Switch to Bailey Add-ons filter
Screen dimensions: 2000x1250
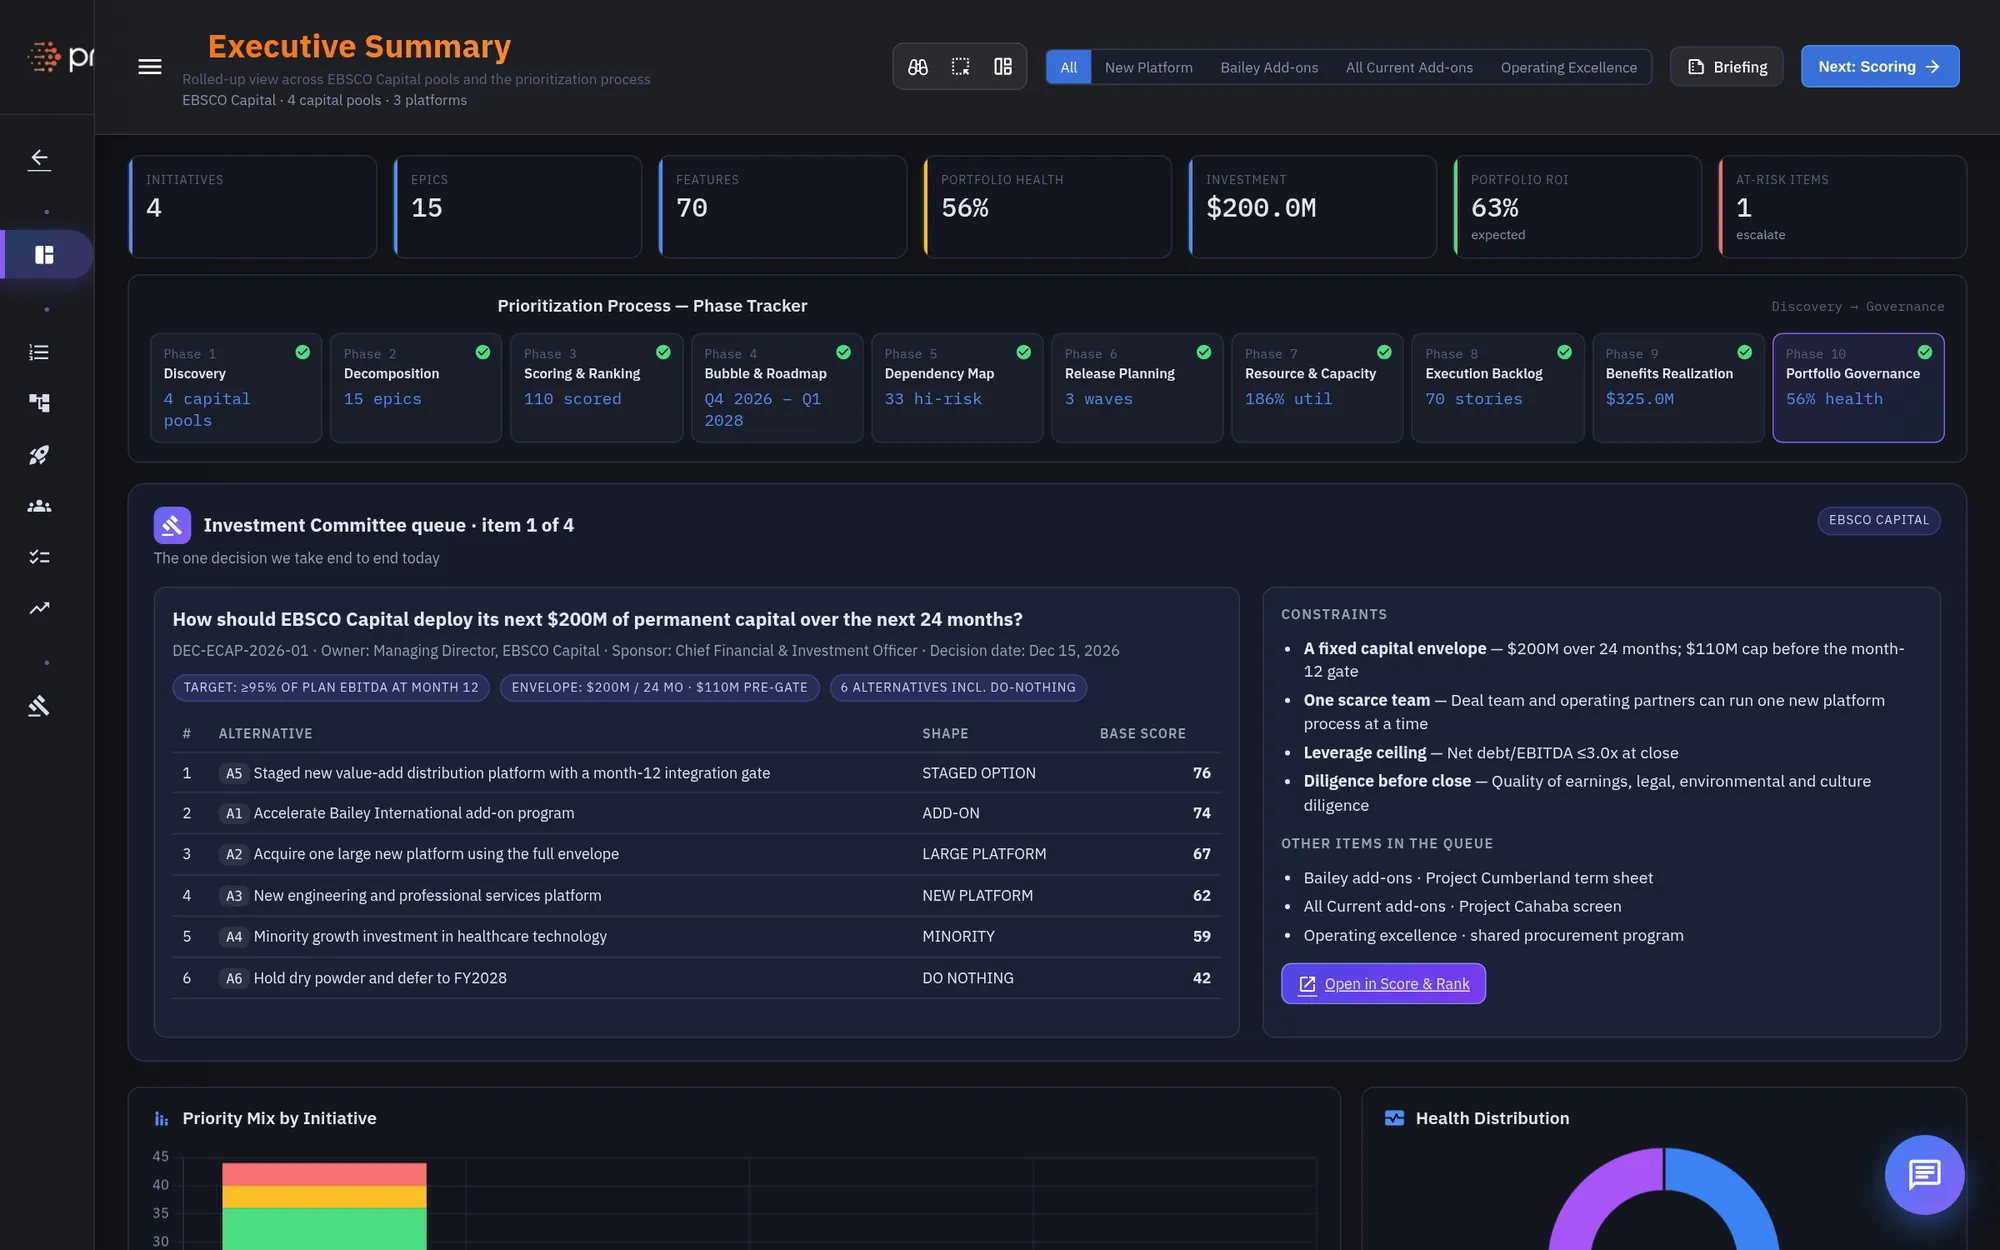tap(1269, 67)
